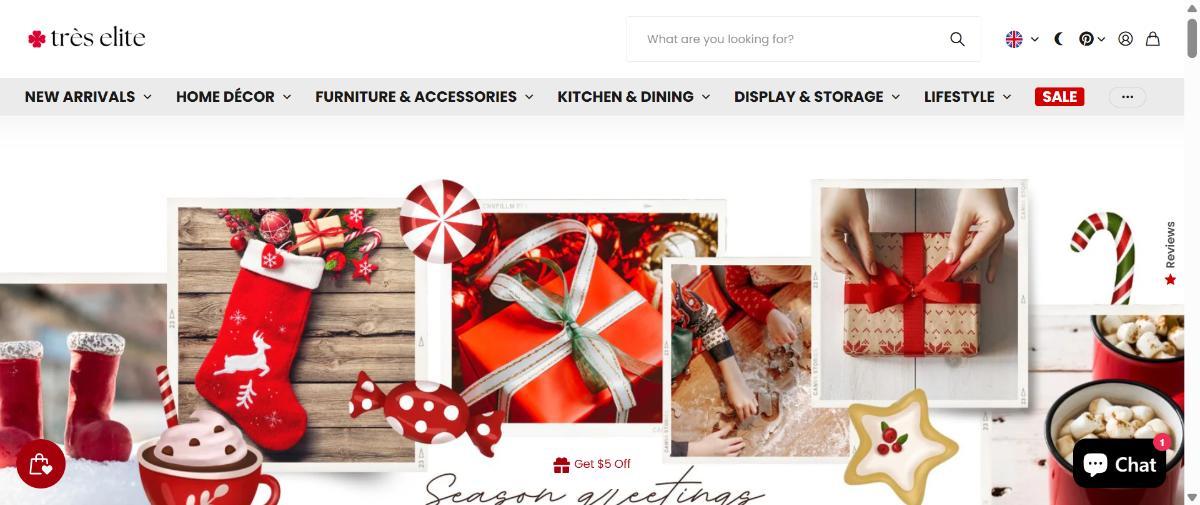Open the Shopify Chat widget
1200x505 pixels.
(x=1119, y=464)
